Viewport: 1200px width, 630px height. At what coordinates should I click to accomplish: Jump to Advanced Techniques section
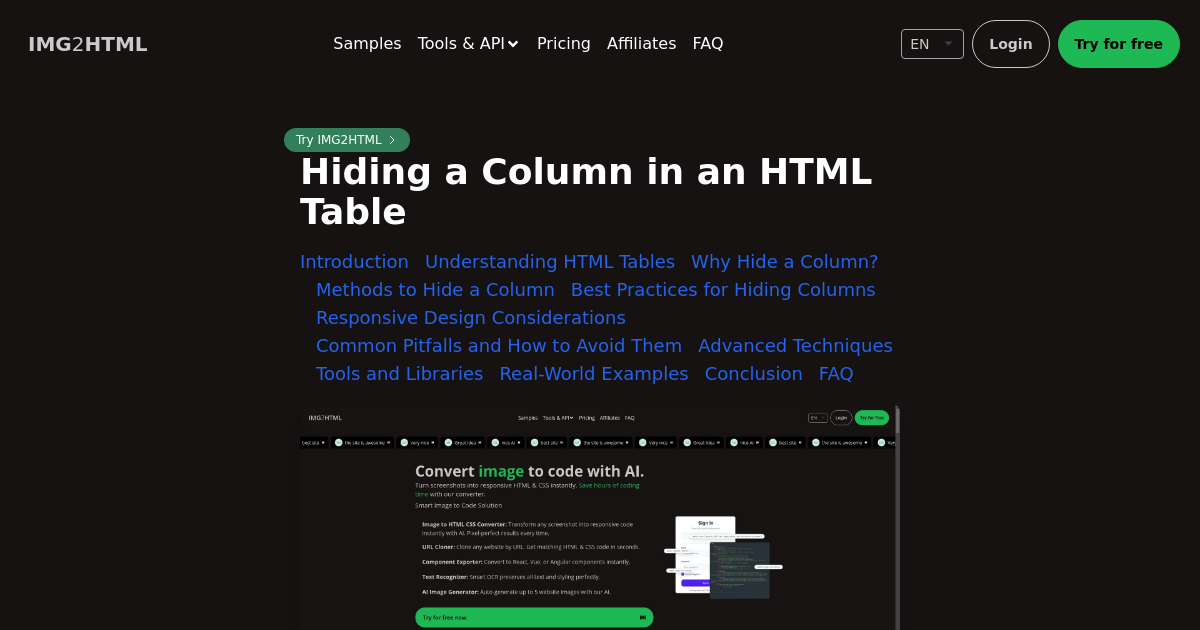pos(796,346)
